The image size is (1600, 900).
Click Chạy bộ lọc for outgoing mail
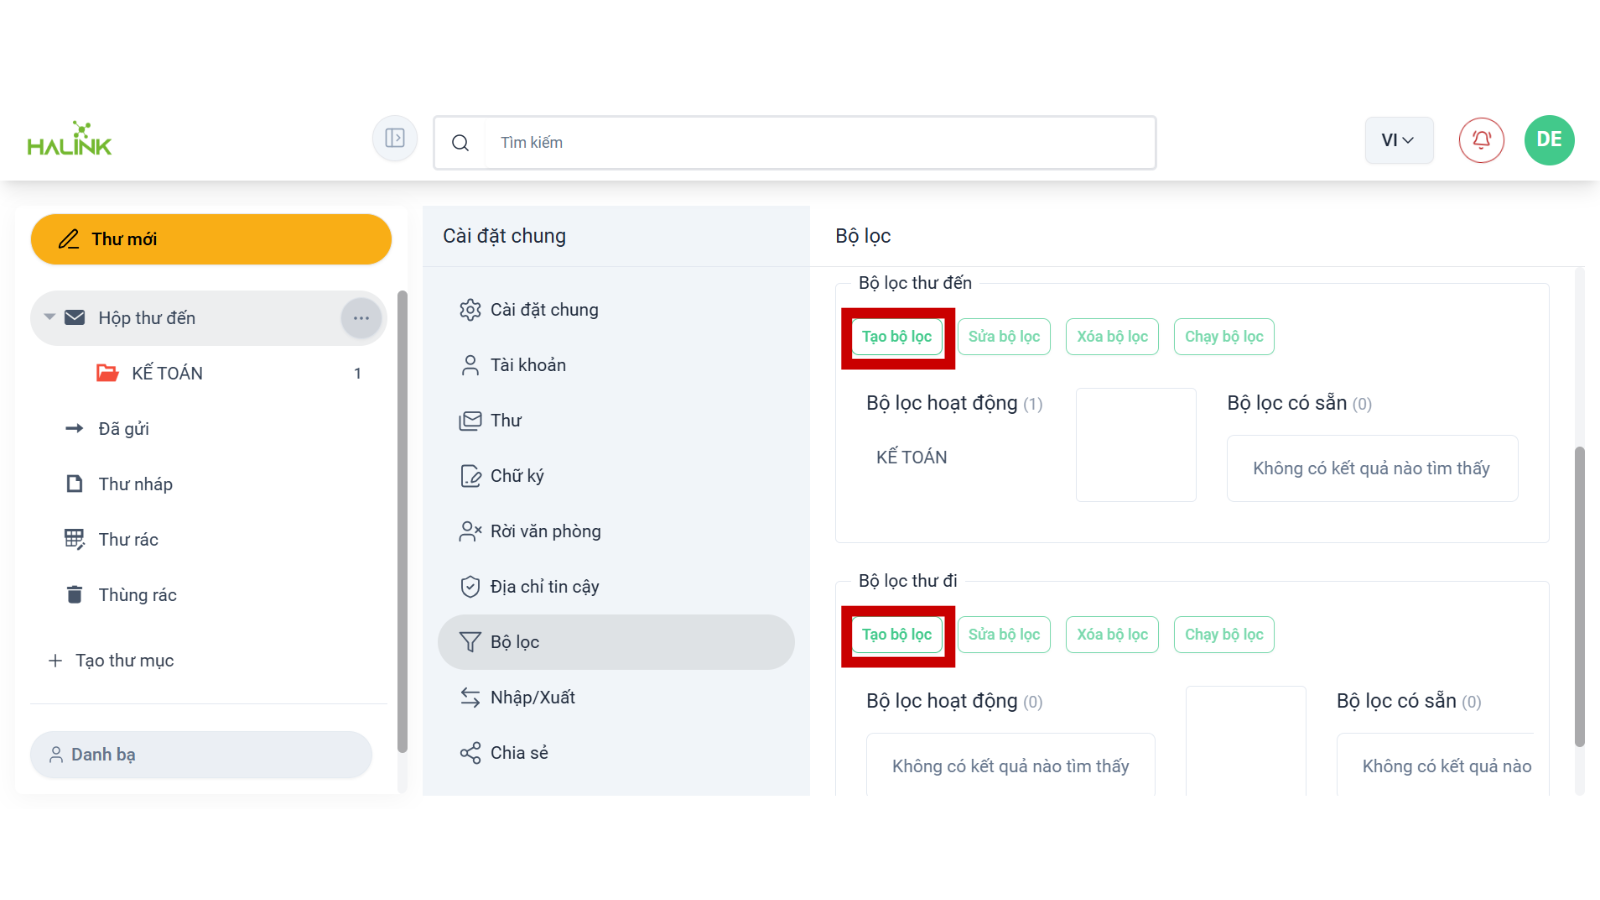[x=1223, y=635]
